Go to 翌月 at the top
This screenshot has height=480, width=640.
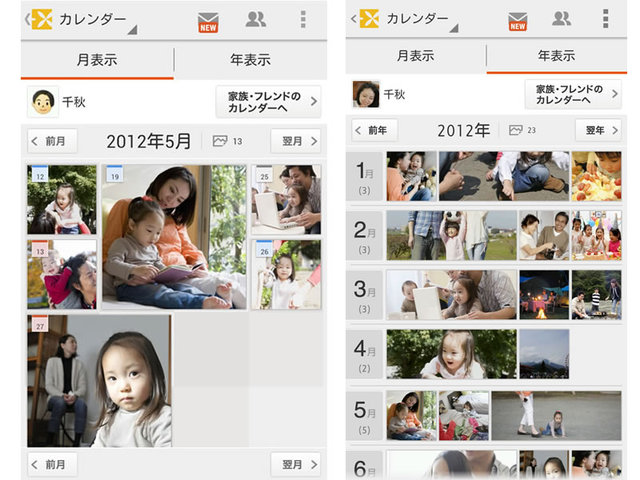(x=296, y=141)
